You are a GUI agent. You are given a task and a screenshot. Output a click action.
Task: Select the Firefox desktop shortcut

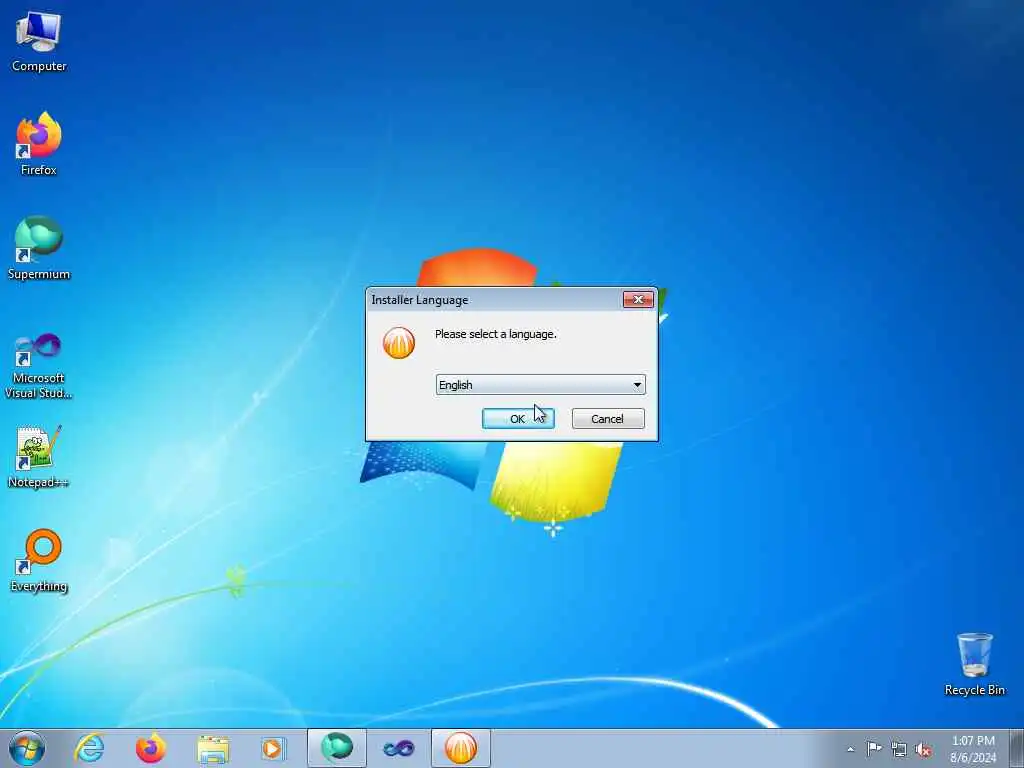tap(39, 144)
